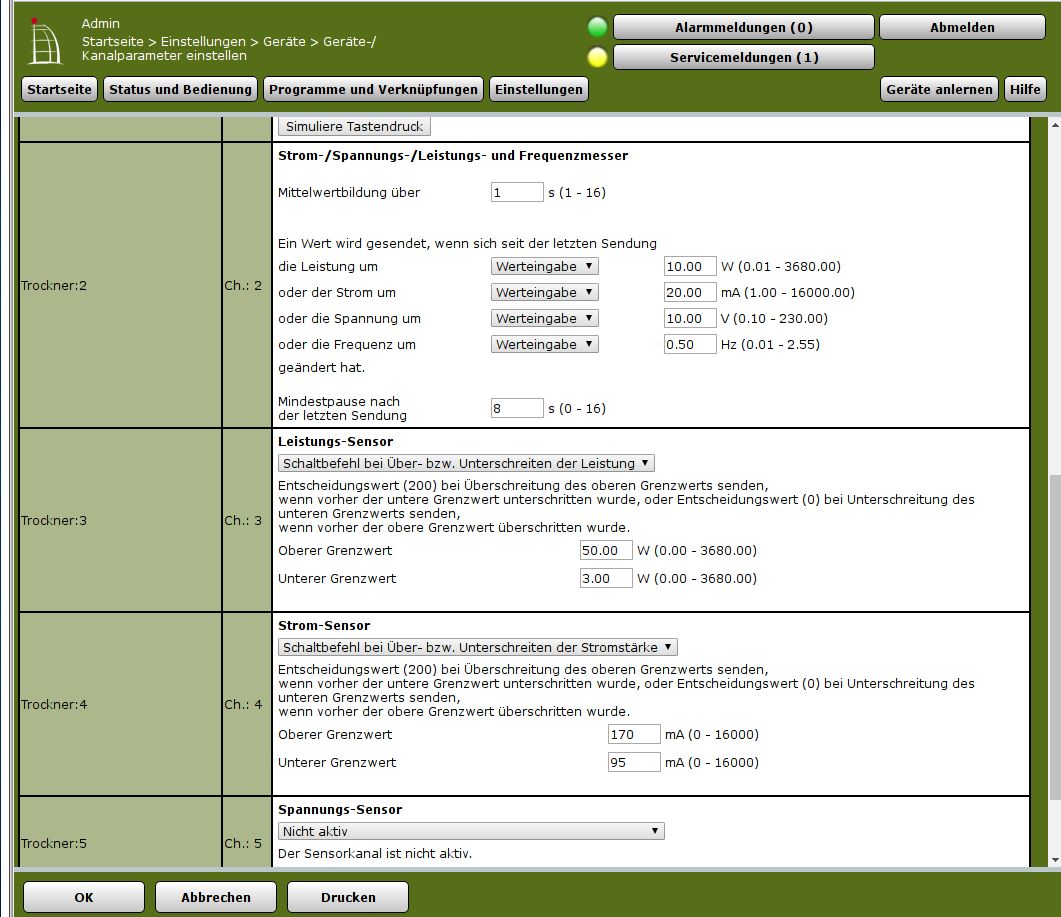Click Trockner:4 channel name

(54, 704)
